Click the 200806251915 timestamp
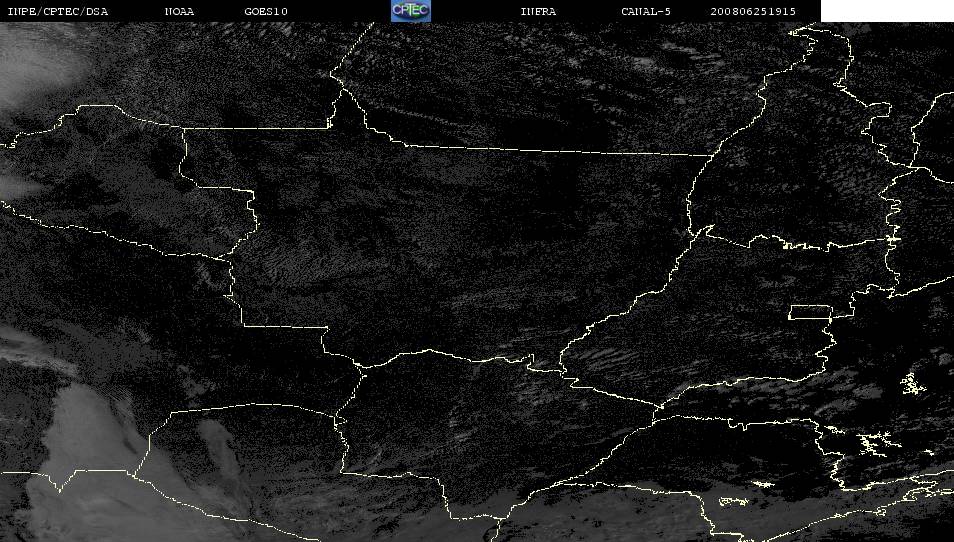954x542 pixels. click(x=753, y=12)
